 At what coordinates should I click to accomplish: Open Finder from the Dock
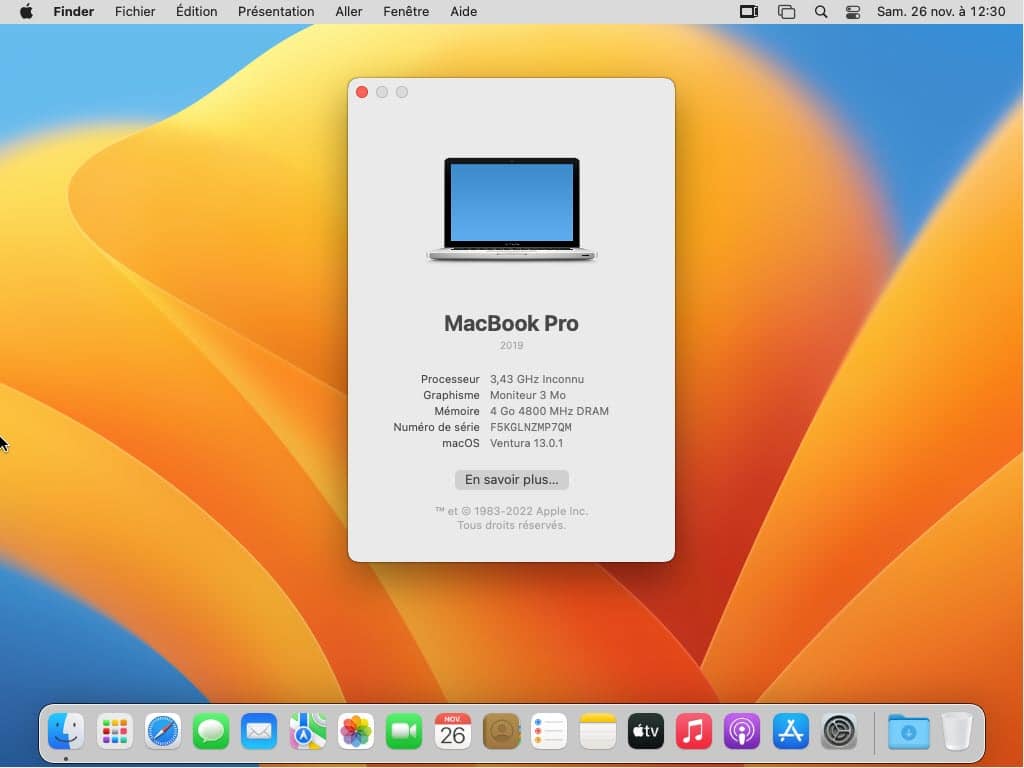coord(67,733)
